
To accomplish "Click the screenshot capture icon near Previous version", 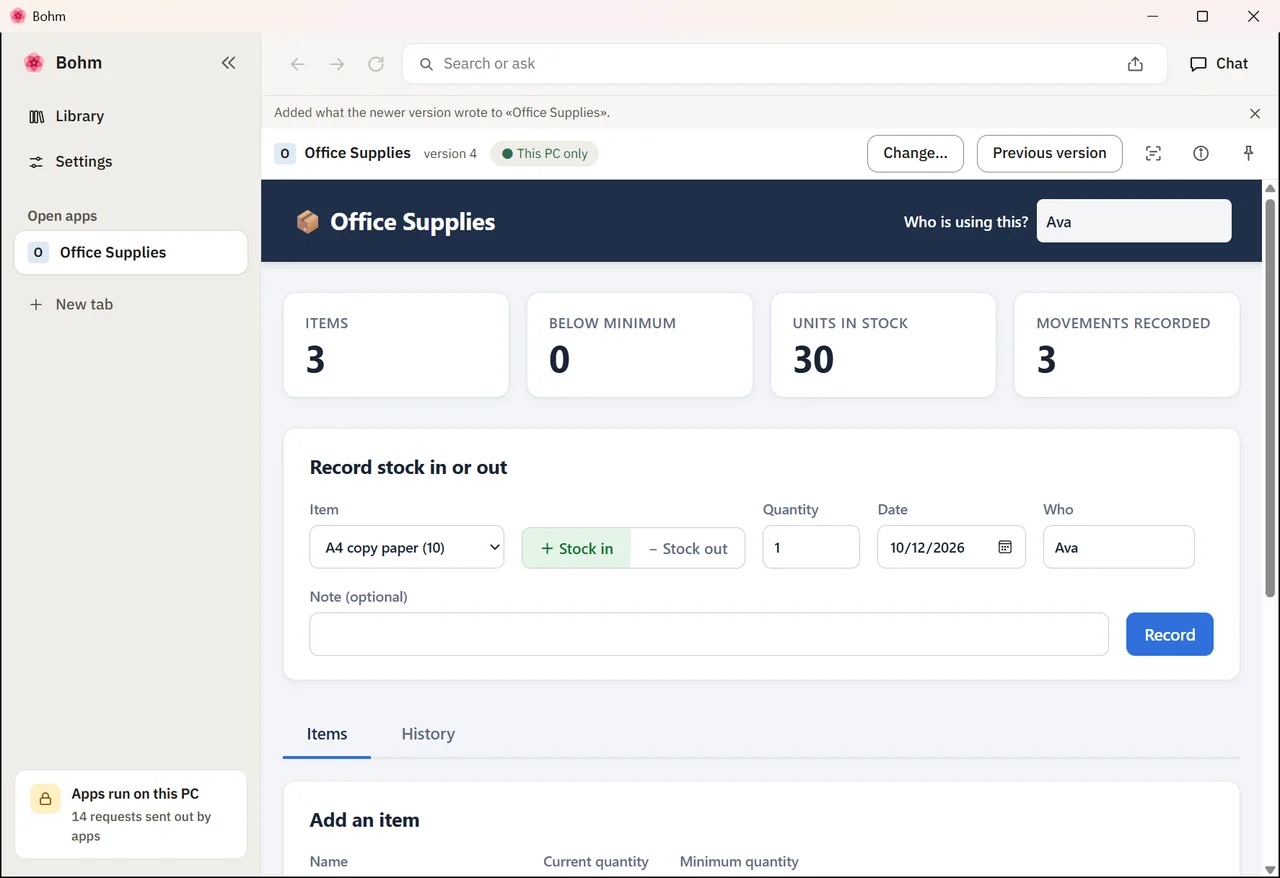I will tap(1153, 153).
